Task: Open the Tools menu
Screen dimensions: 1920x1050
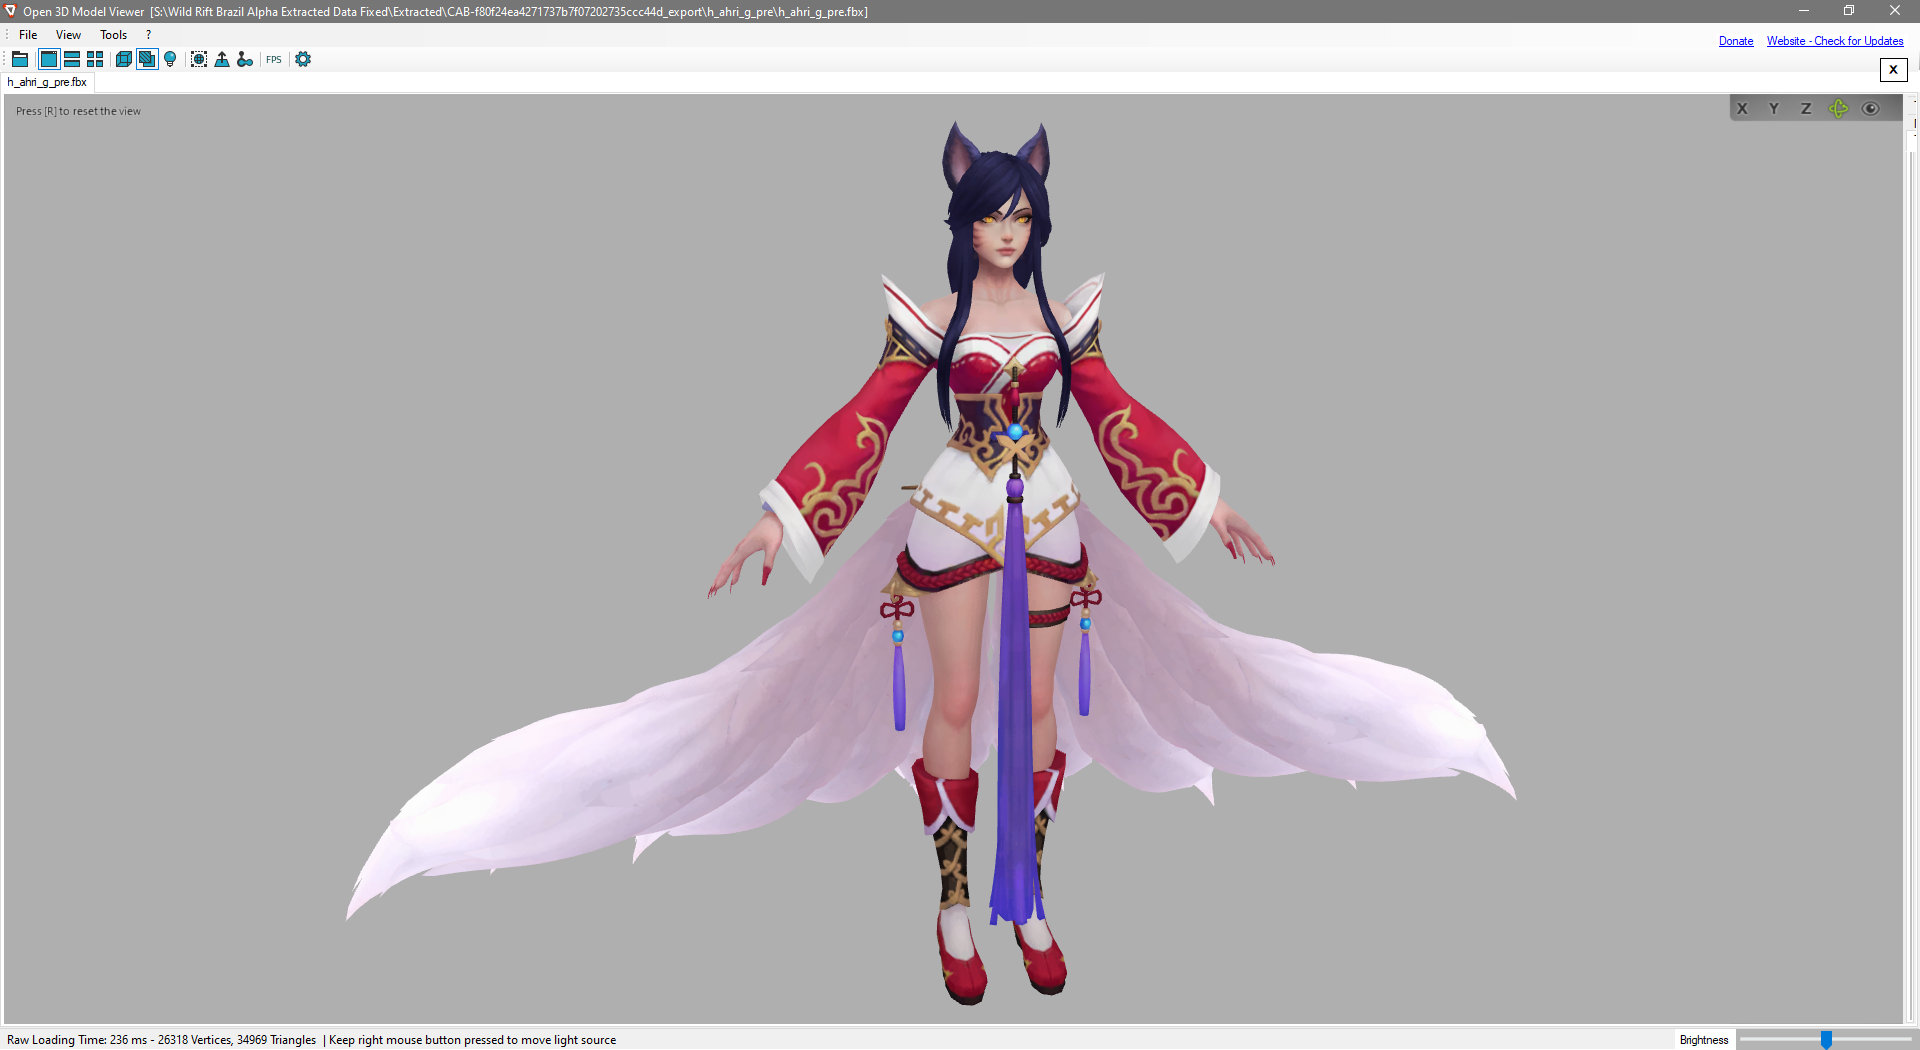Action: 114,35
